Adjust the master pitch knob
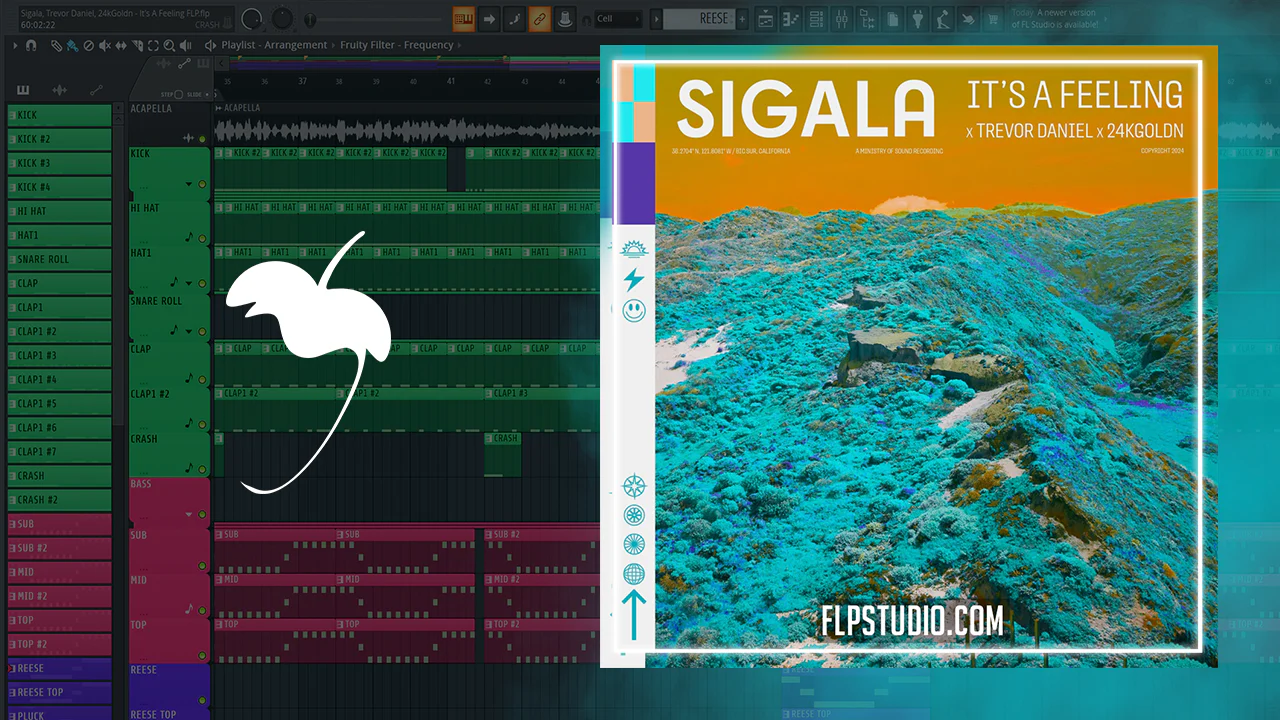The width and height of the screenshot is (1280, 720). (283, 18)
